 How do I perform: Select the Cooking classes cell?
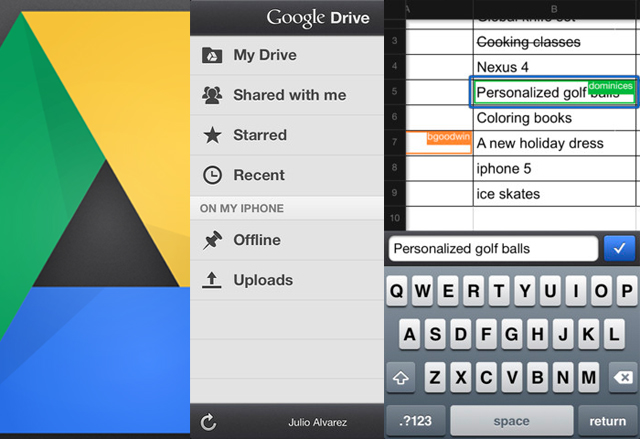point(554,42)
